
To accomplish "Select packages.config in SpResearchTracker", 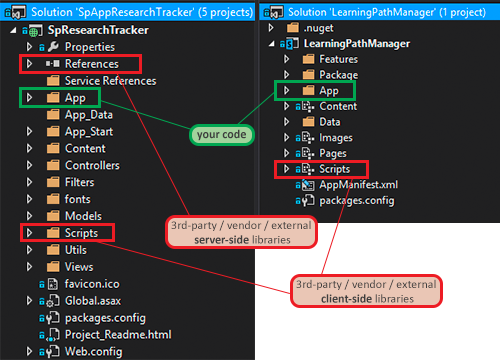I will pos(105,318).
